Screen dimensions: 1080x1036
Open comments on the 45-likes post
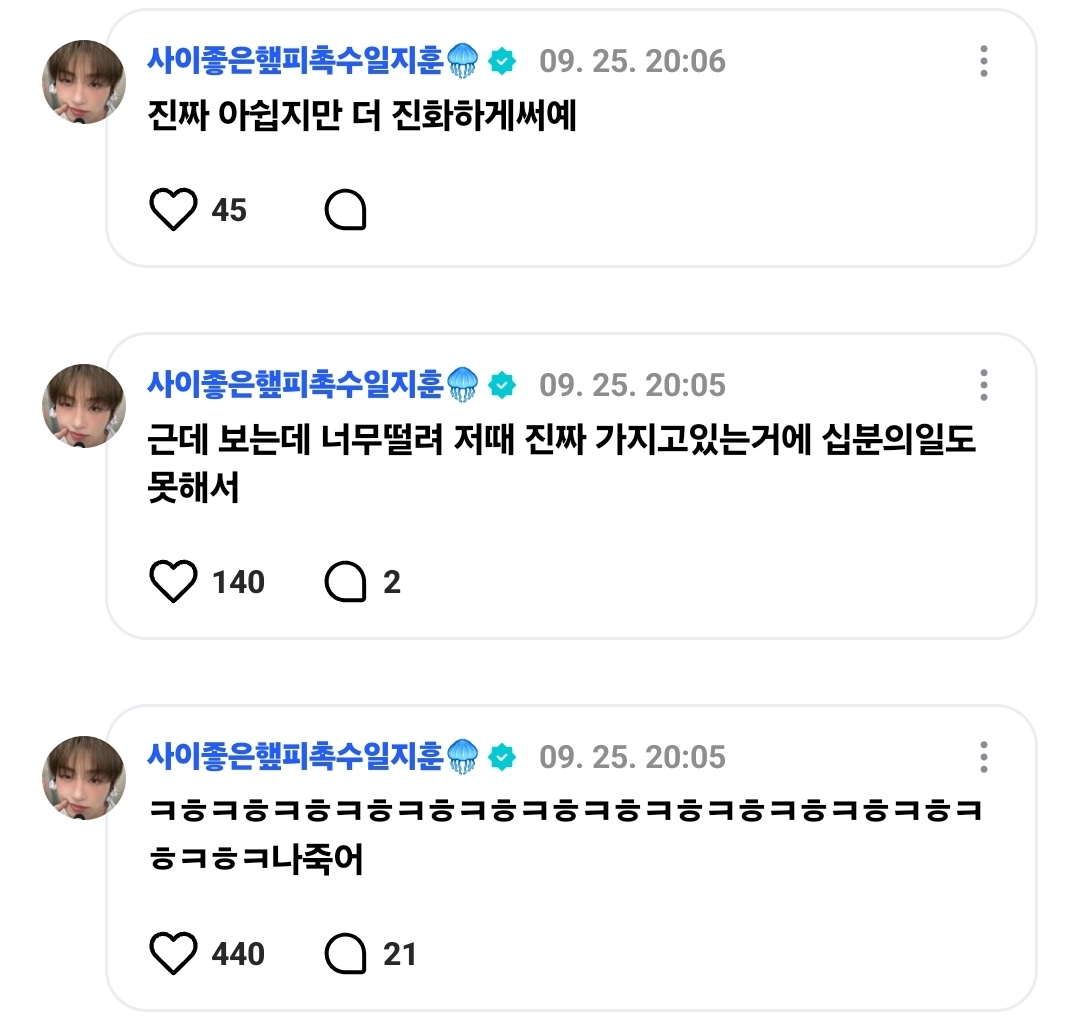click(x=346, y=210)
